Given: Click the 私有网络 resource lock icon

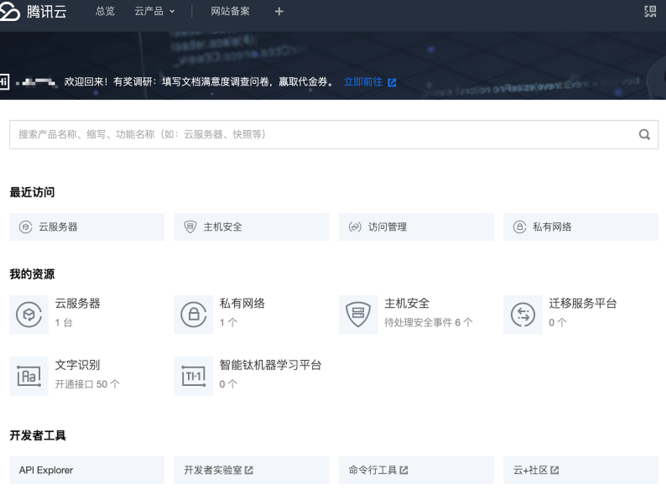Looking at the screenshot, I should coord(194,314).
